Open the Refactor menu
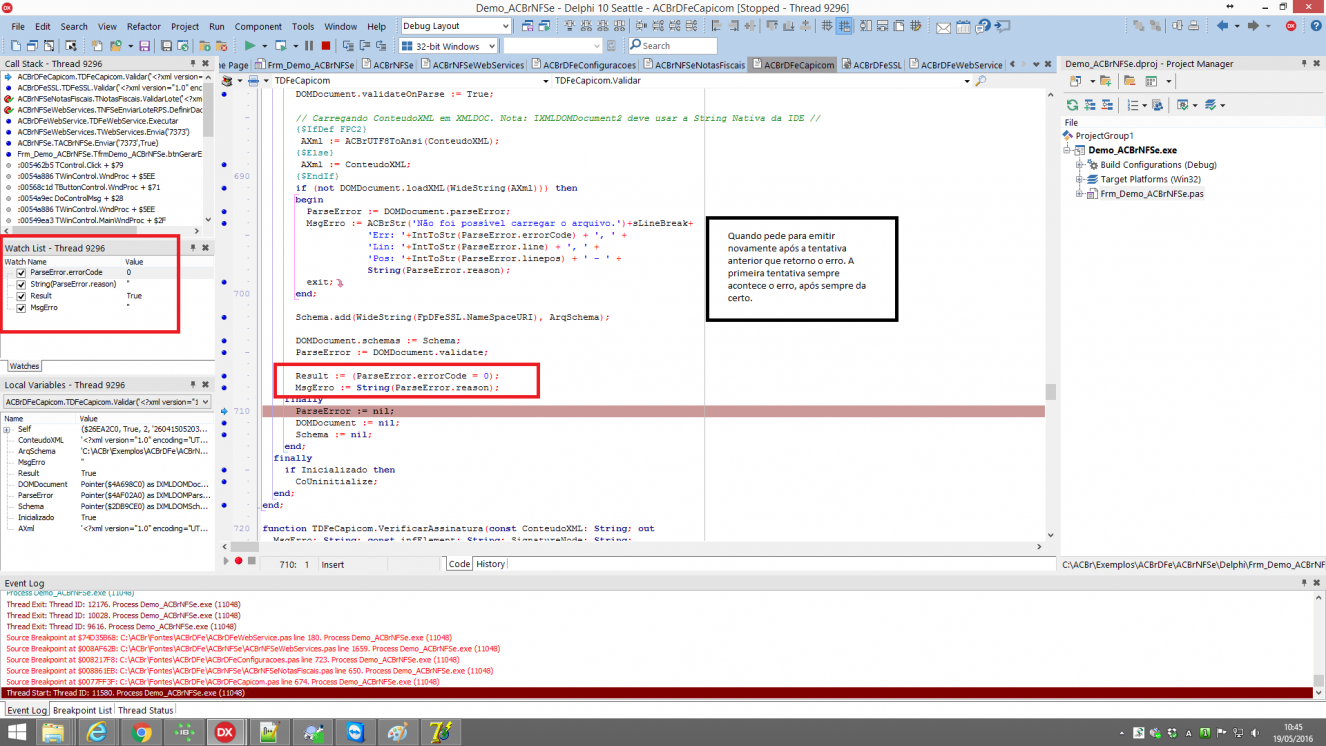Screen dimensions: 1326x746 click(x=144, y=27)
